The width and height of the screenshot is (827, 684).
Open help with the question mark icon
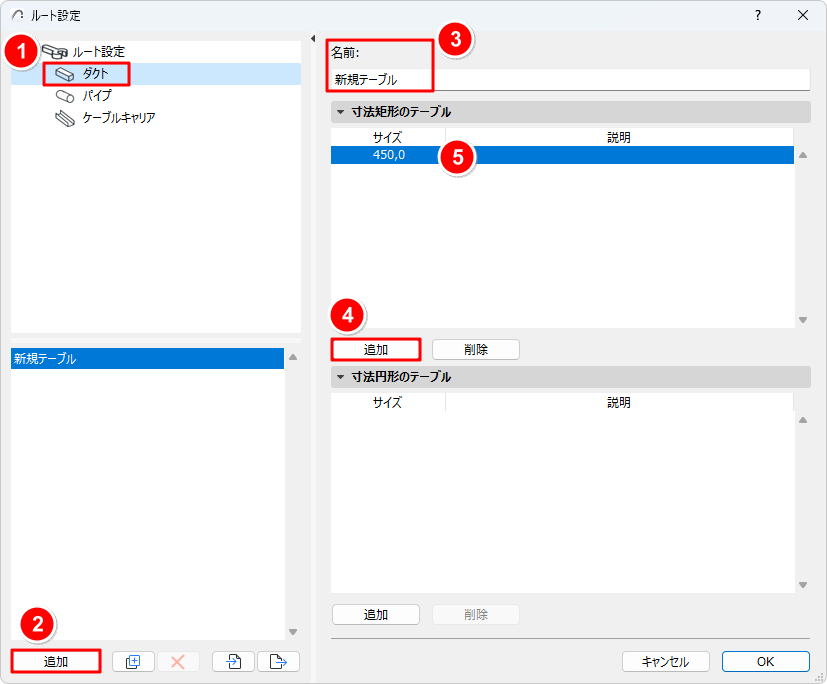757,15
